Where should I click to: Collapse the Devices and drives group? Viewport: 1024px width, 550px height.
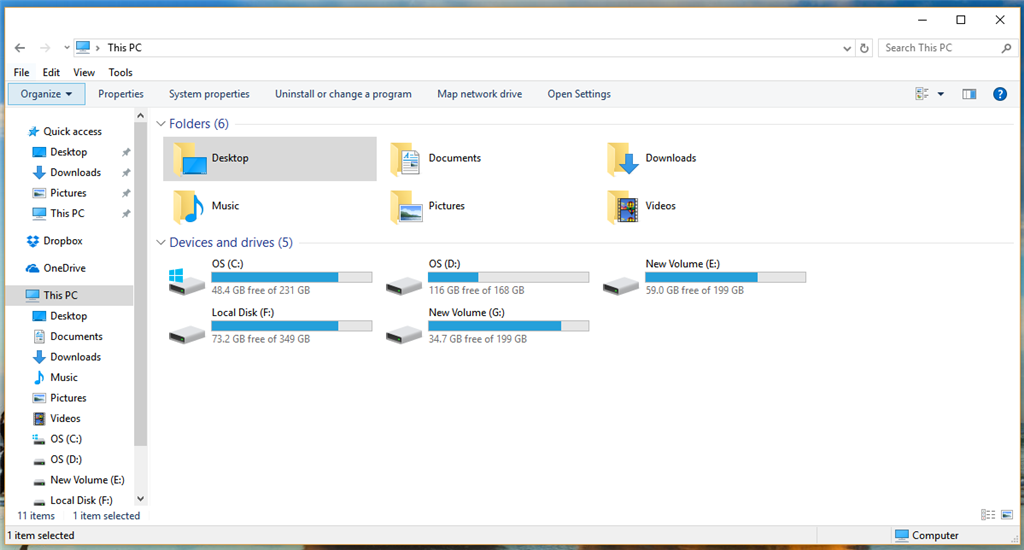(161, 242)
